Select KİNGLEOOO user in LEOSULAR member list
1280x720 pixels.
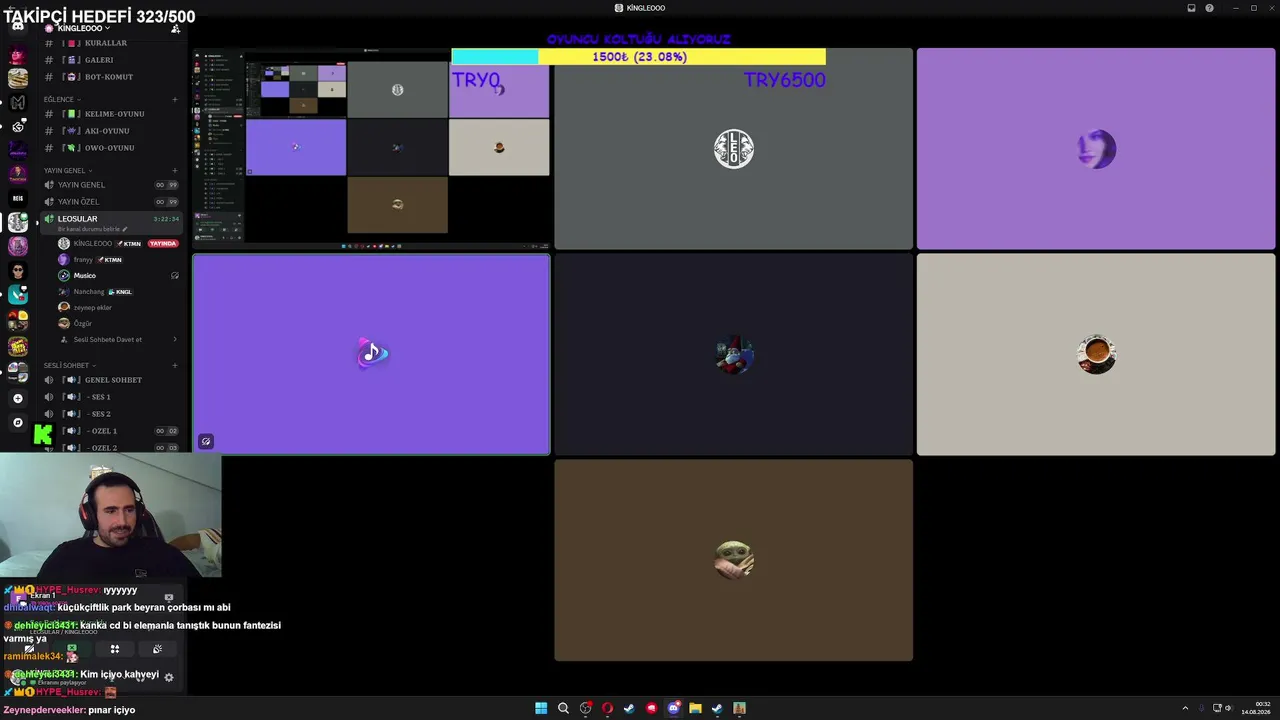(x=118, y=244)
